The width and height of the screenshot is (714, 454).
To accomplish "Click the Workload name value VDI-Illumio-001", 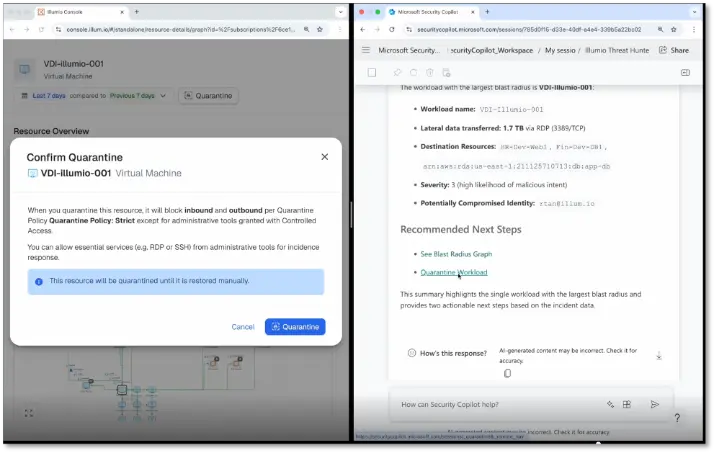I will (x=511, y=109).
